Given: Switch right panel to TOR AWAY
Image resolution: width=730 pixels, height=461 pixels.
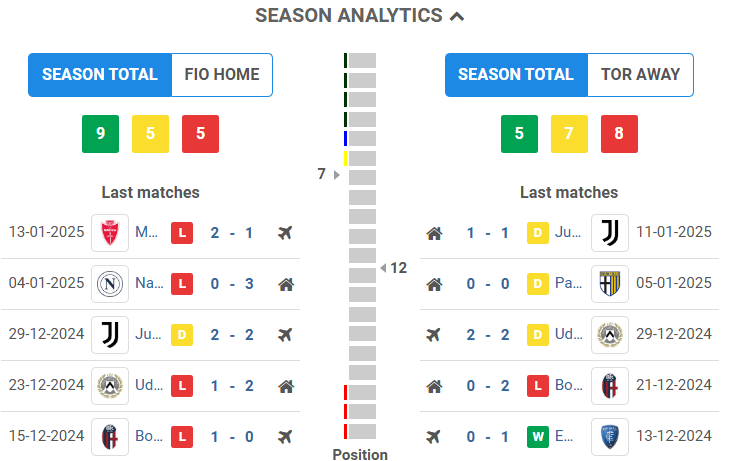Looking at the screenshot, I should click(640, 75).
